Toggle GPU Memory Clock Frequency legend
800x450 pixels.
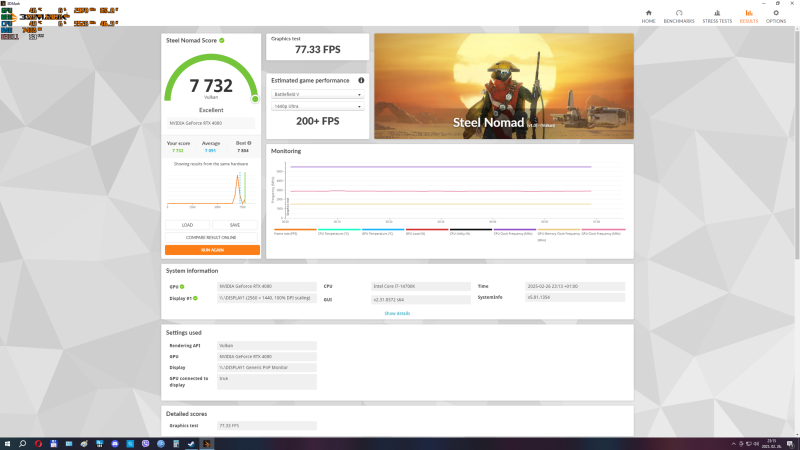coord(559,233)
